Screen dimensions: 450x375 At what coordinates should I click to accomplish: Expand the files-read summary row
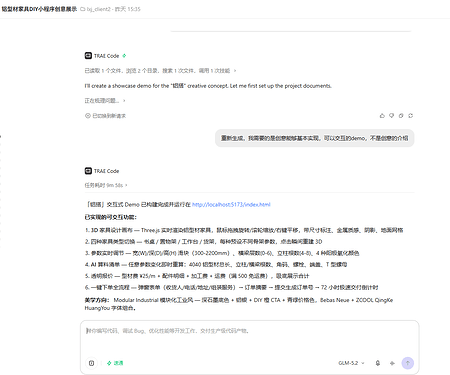(160, 71)
